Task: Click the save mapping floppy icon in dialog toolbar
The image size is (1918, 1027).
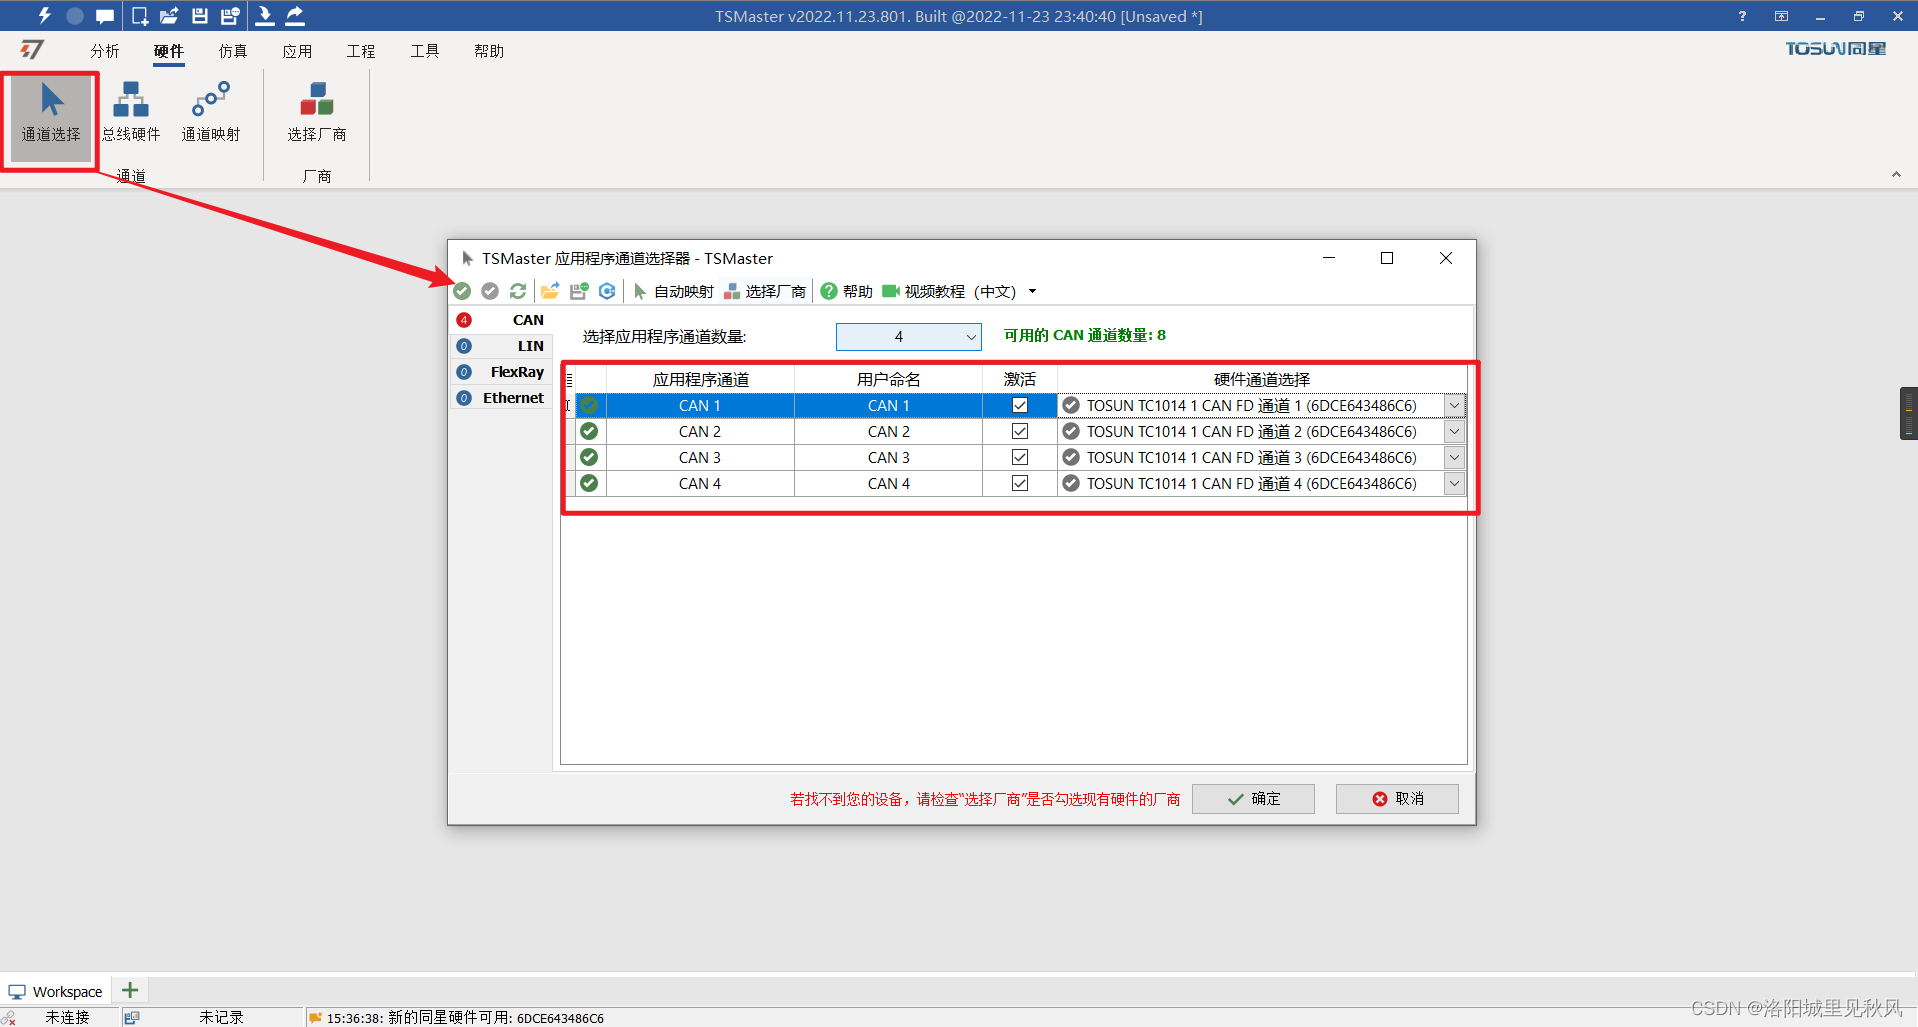Action: 579,291
